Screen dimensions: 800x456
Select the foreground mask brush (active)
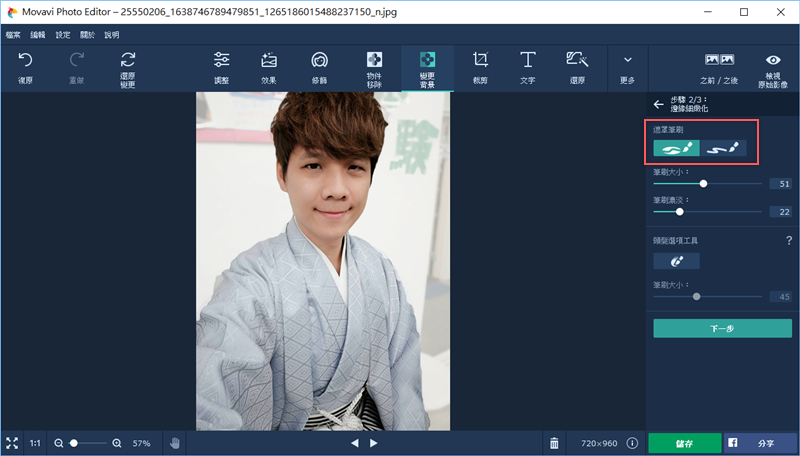coord(677,148)
